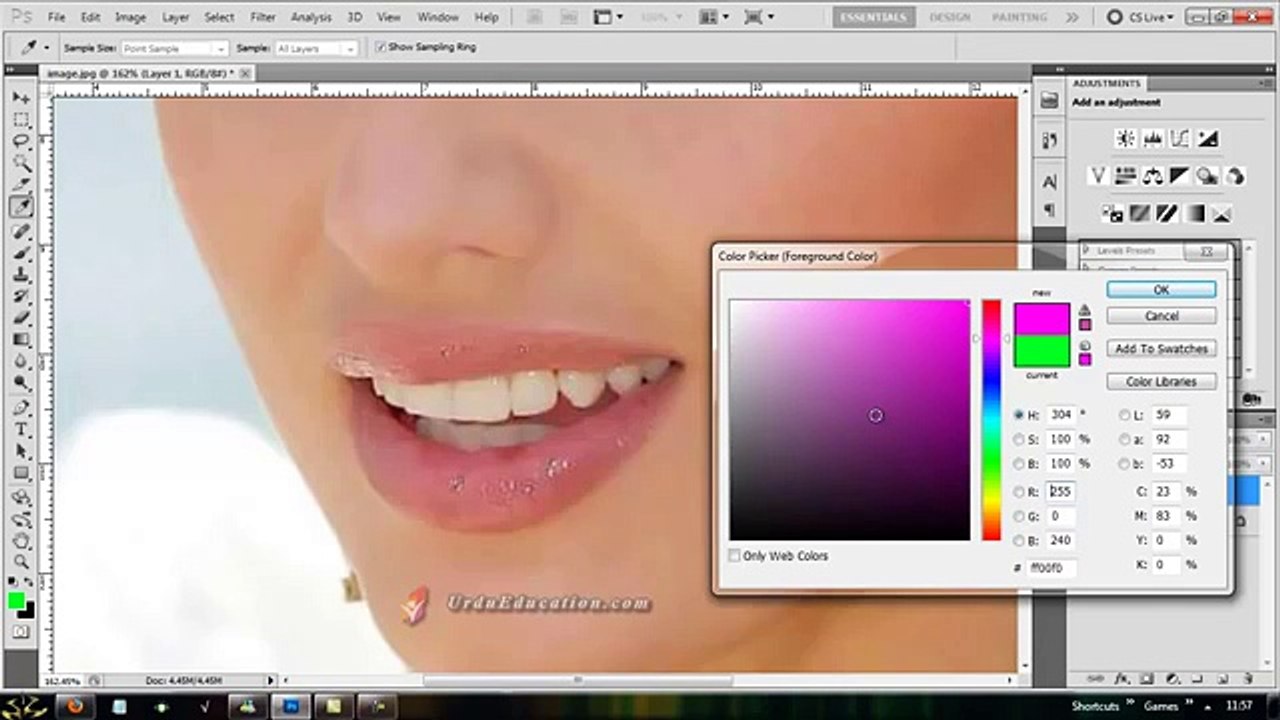Click the current green color swatch
This screenshot has height=720, width=1280.
click(x=1042, y=351)
